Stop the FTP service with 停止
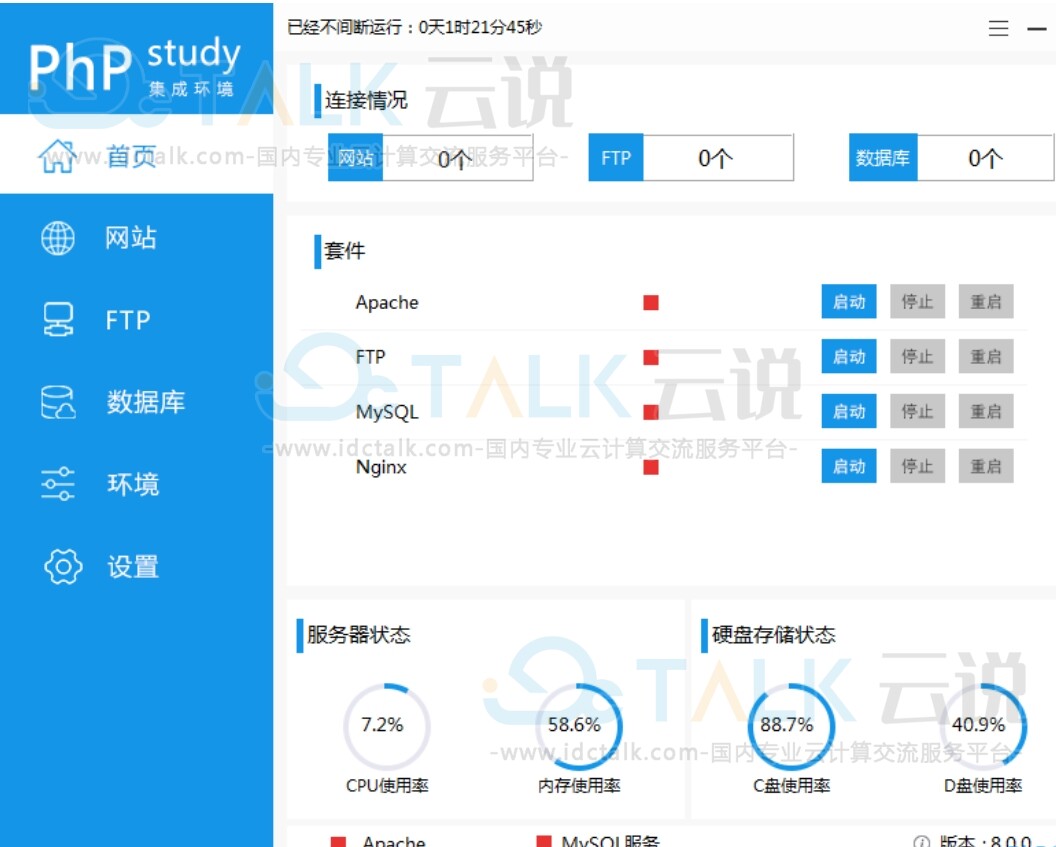The width and height of the screenshot is (1056, 847). (917, 356)
